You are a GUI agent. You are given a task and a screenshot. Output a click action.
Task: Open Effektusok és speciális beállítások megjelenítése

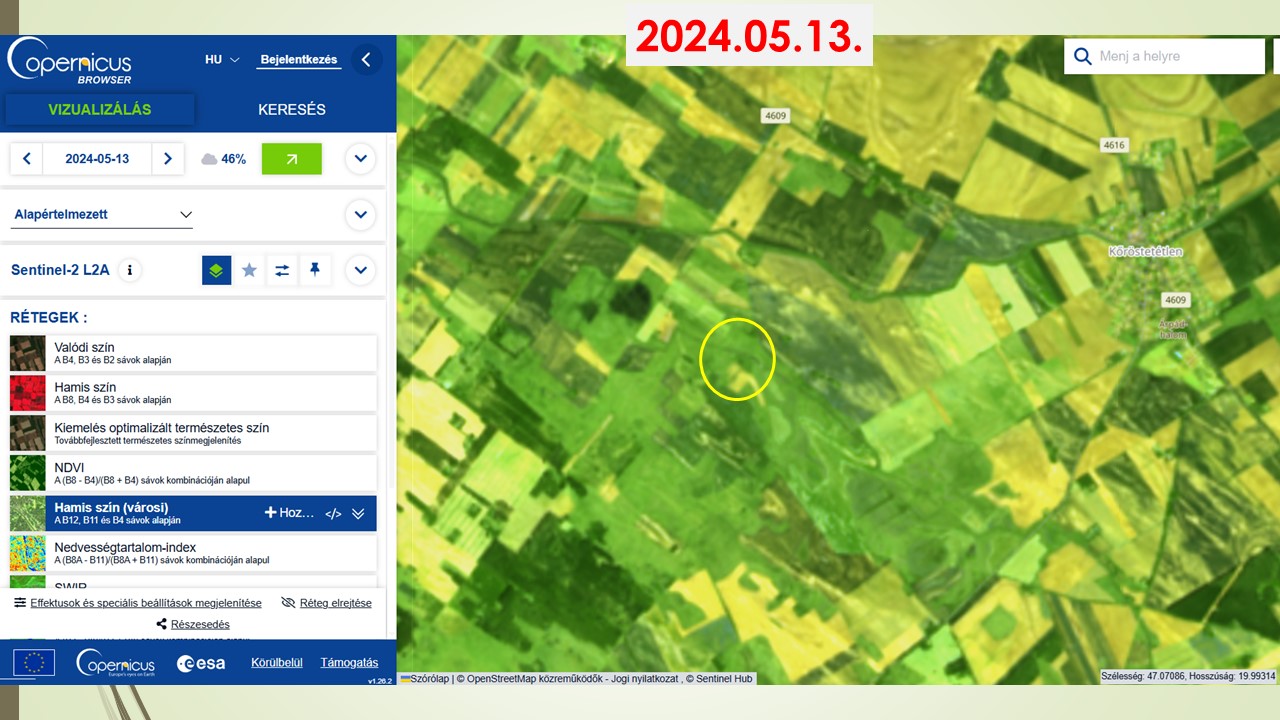pos(137,603)
